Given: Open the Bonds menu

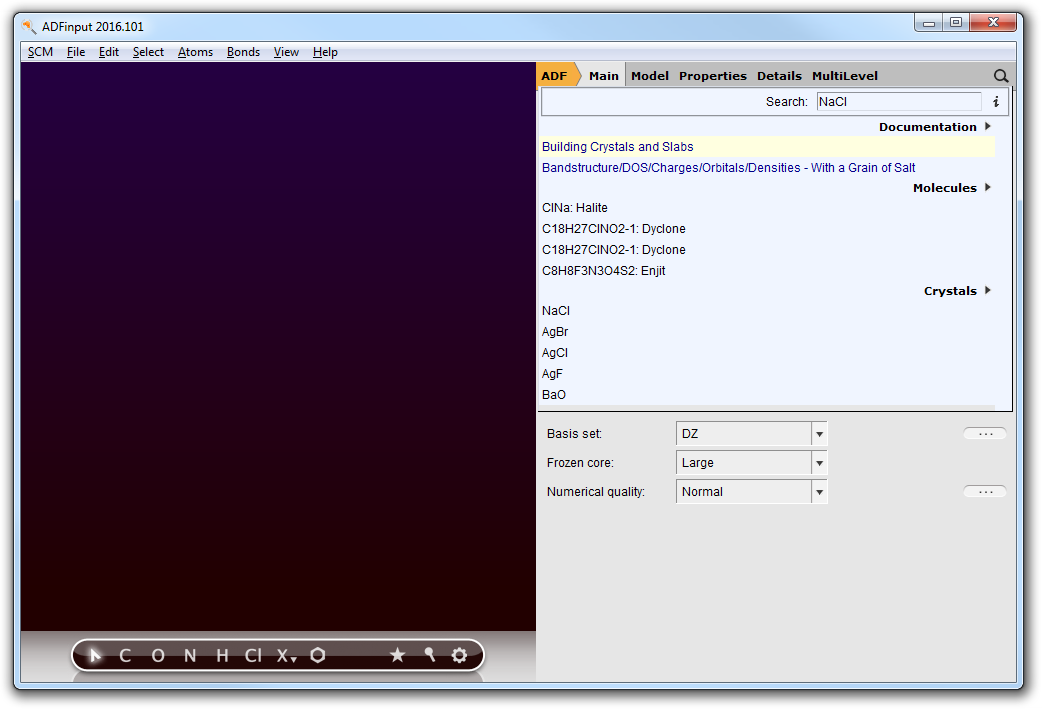Looking at the screenshot, I should point(243,52).
